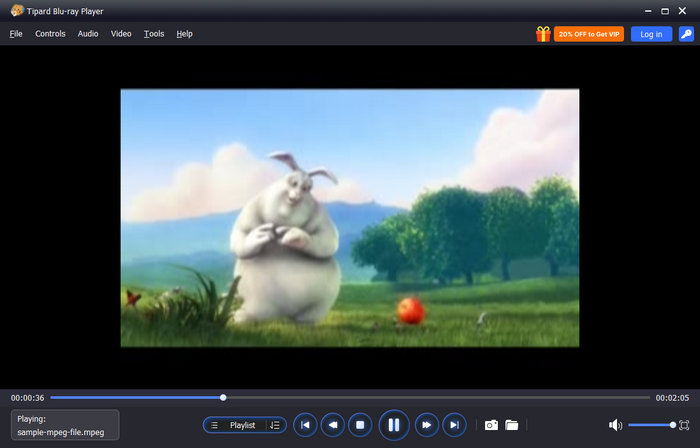700x448 pixels.
Task: Open the Video menu
Action: [121, 34]
